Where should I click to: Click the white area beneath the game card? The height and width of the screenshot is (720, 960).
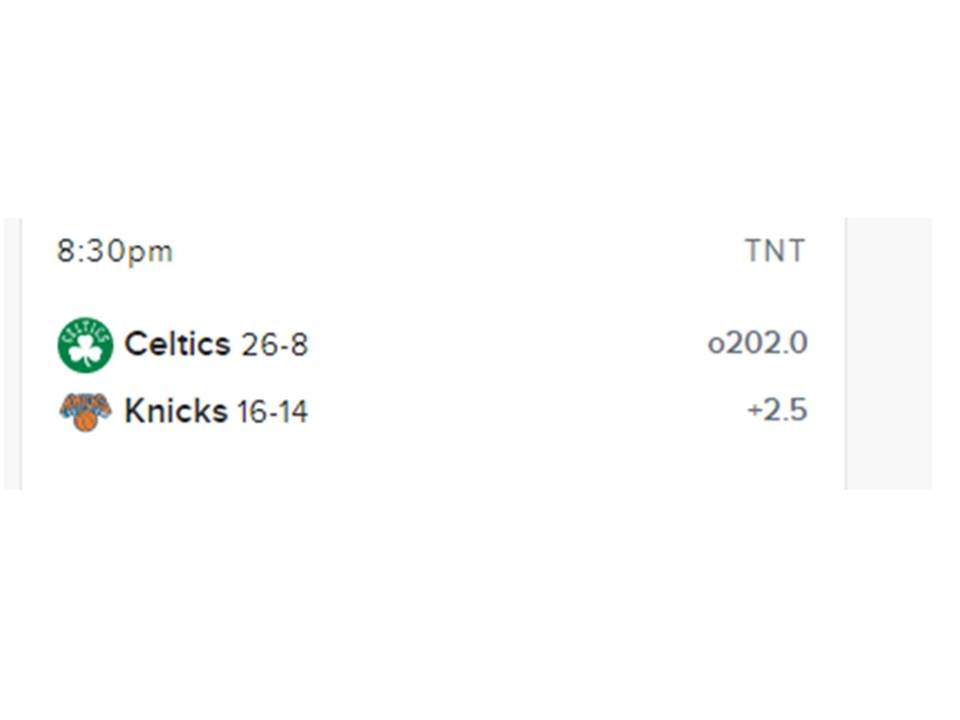(480, 605)
